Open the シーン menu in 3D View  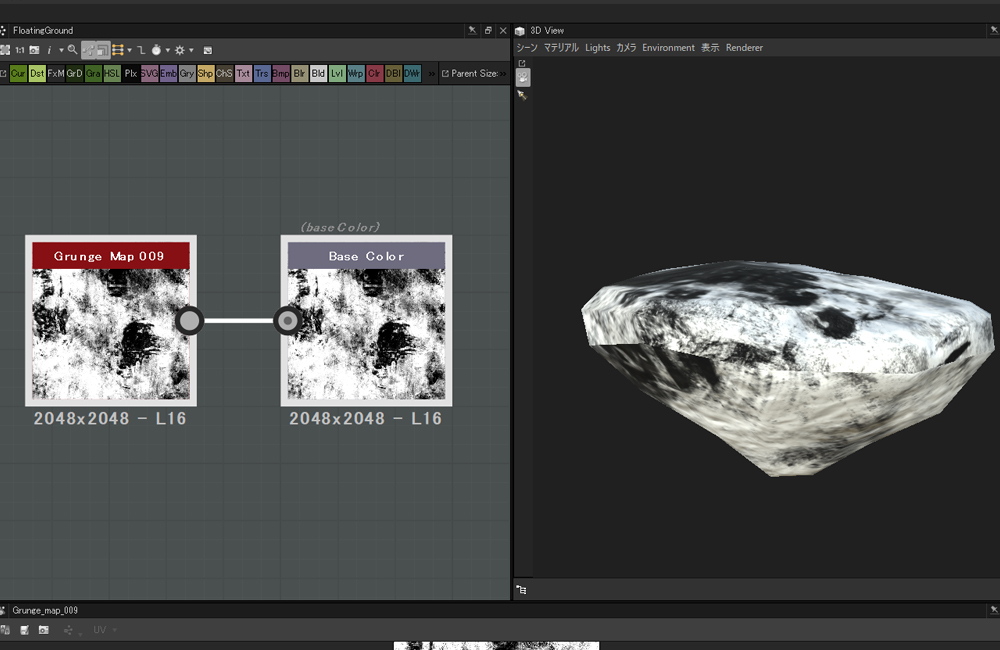tap(527, 48)
